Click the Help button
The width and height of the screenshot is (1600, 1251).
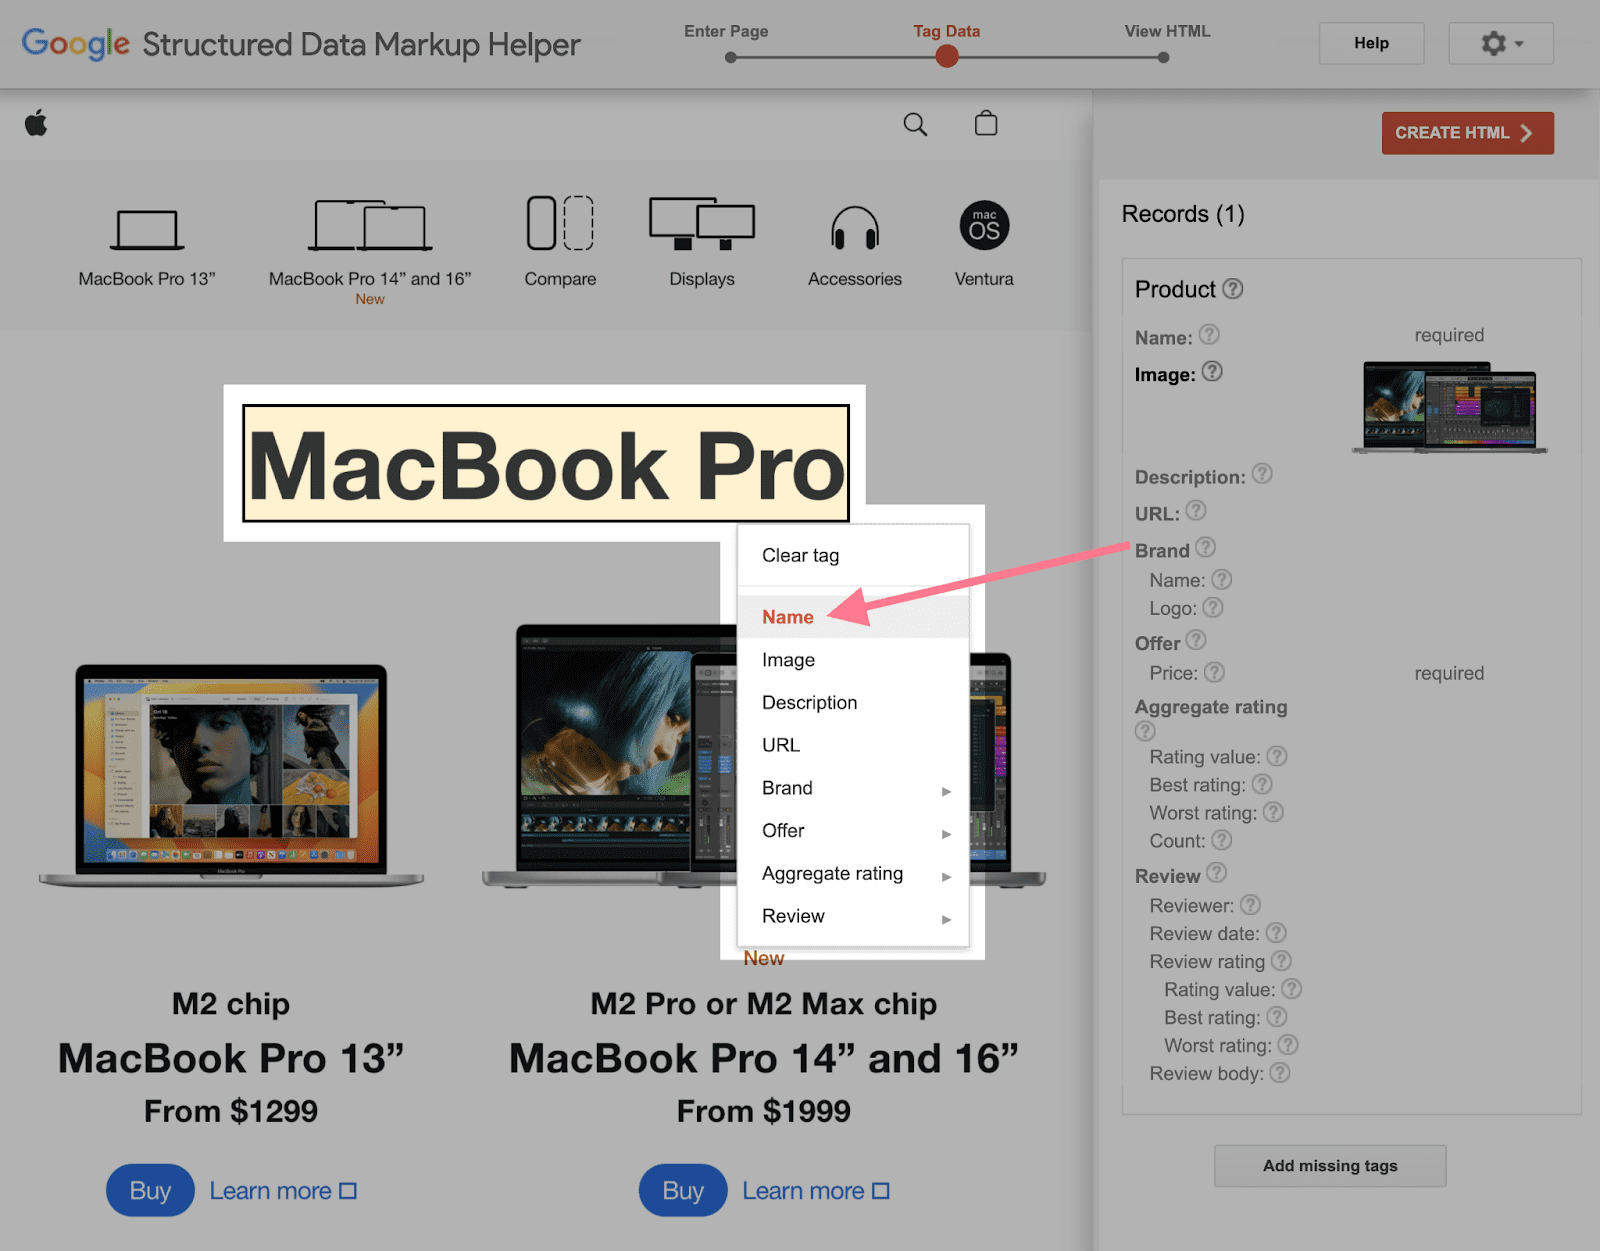(x=1371, y=44)
